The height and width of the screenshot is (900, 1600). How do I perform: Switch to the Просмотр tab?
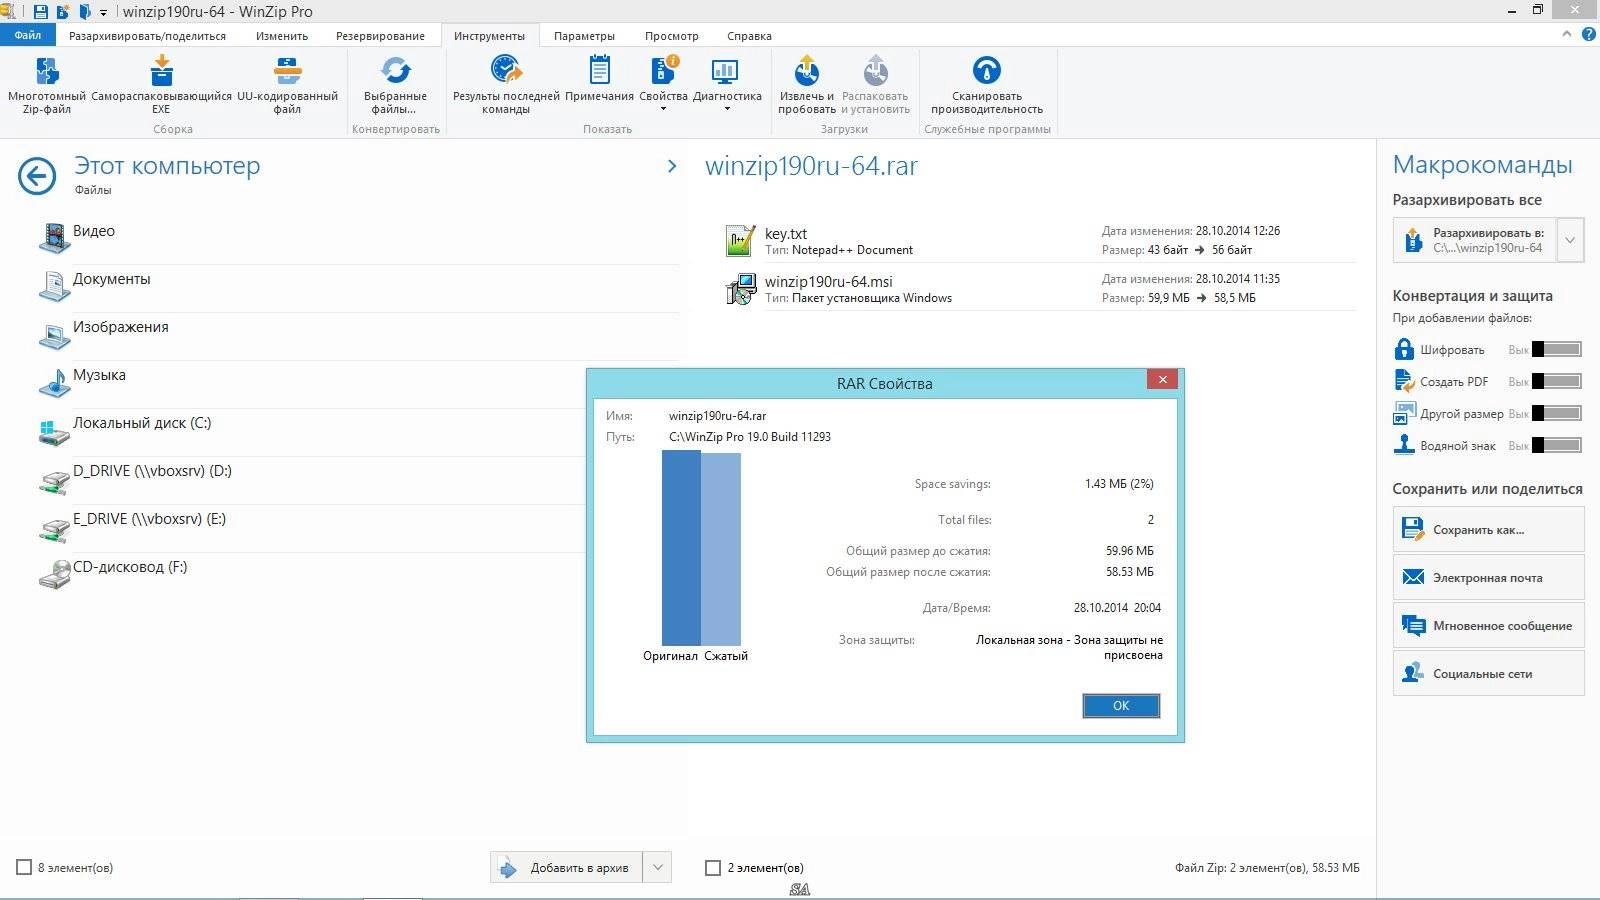click(672, 36)
